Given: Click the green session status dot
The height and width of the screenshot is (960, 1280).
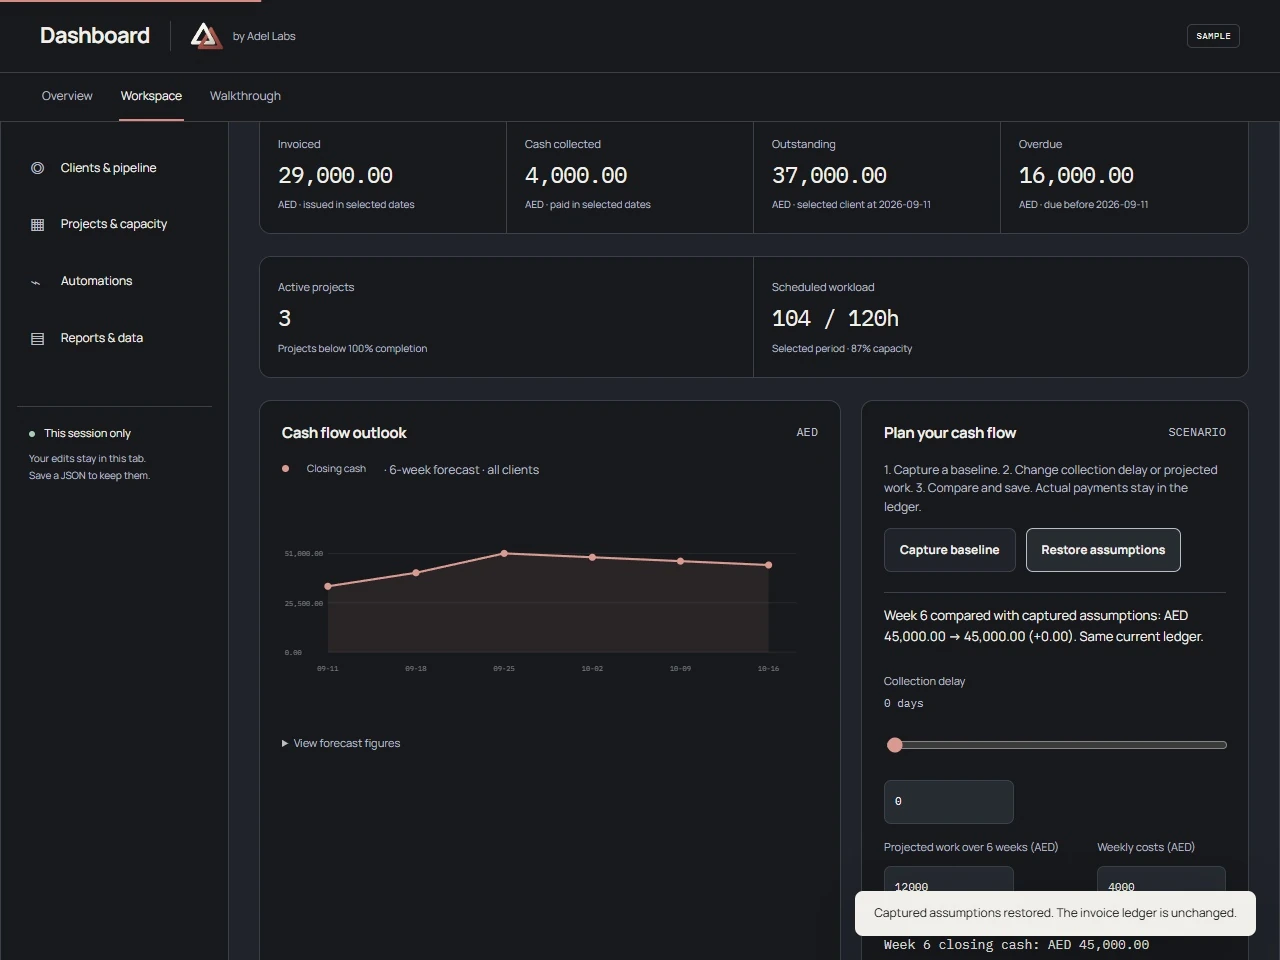Looking at the screenshot, I should (32, 434).
